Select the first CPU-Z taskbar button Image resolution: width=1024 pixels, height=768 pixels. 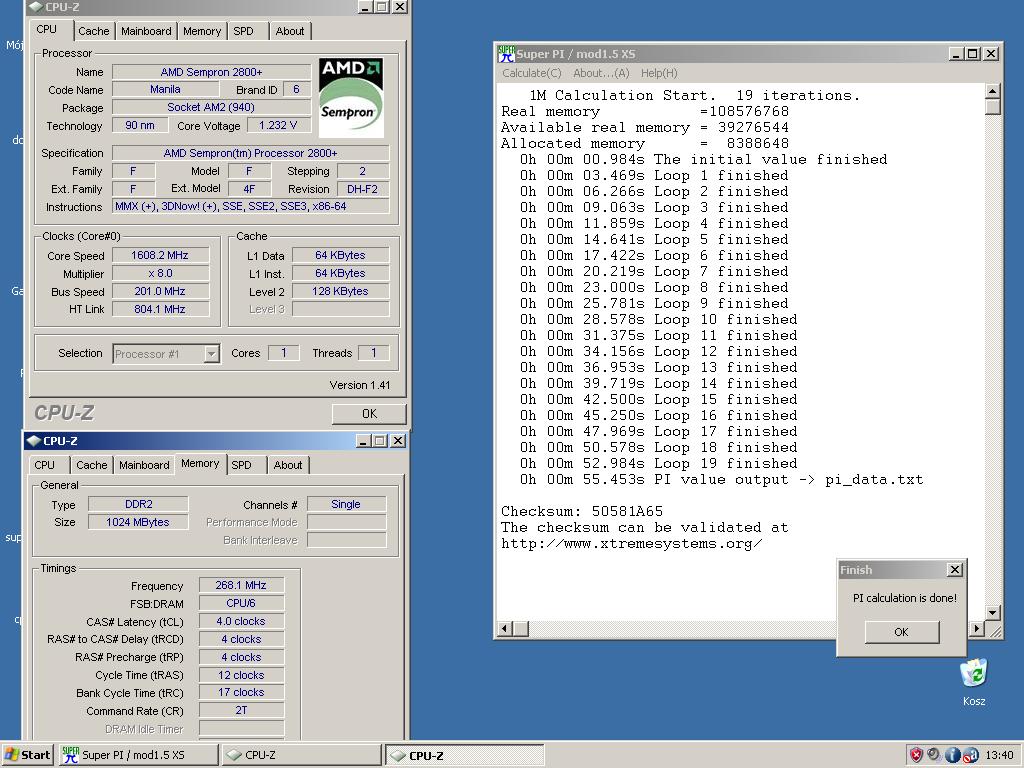pyautogui.click(x=301, y=755)
